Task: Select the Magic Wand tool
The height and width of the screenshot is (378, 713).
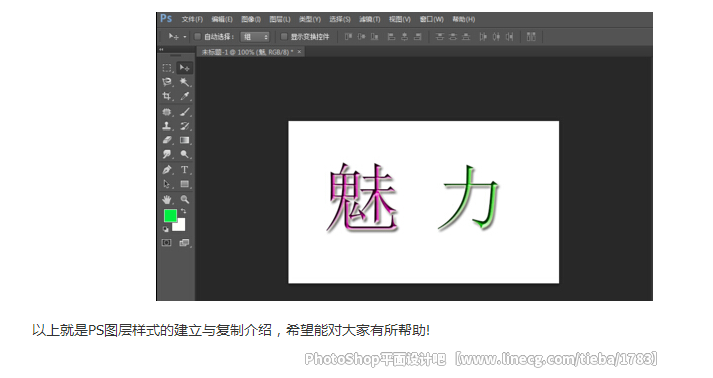Action: tap(184, 82)
